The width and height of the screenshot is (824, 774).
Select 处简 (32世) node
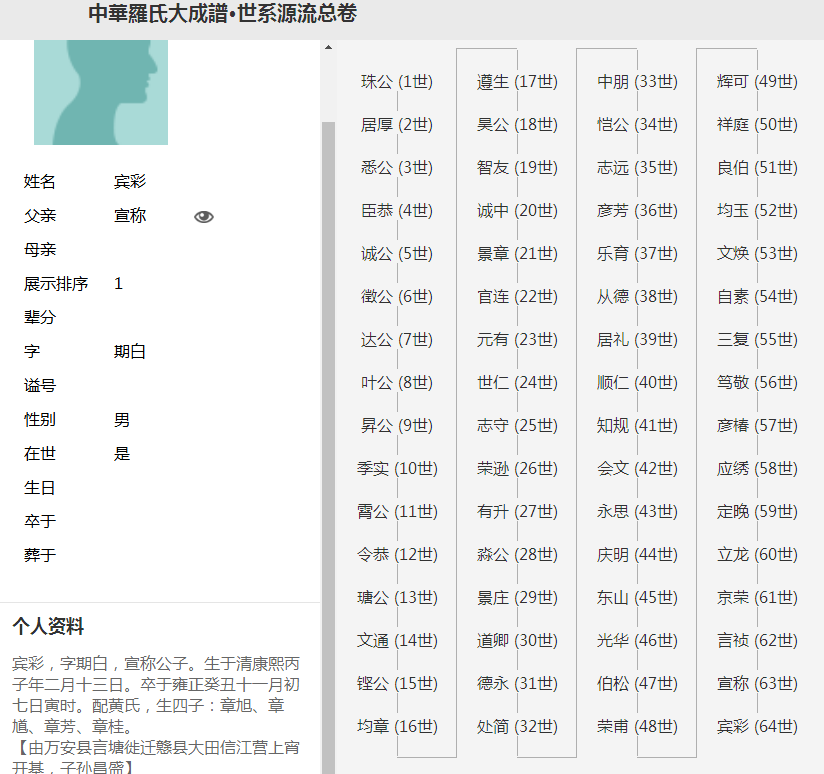[517, 727]
